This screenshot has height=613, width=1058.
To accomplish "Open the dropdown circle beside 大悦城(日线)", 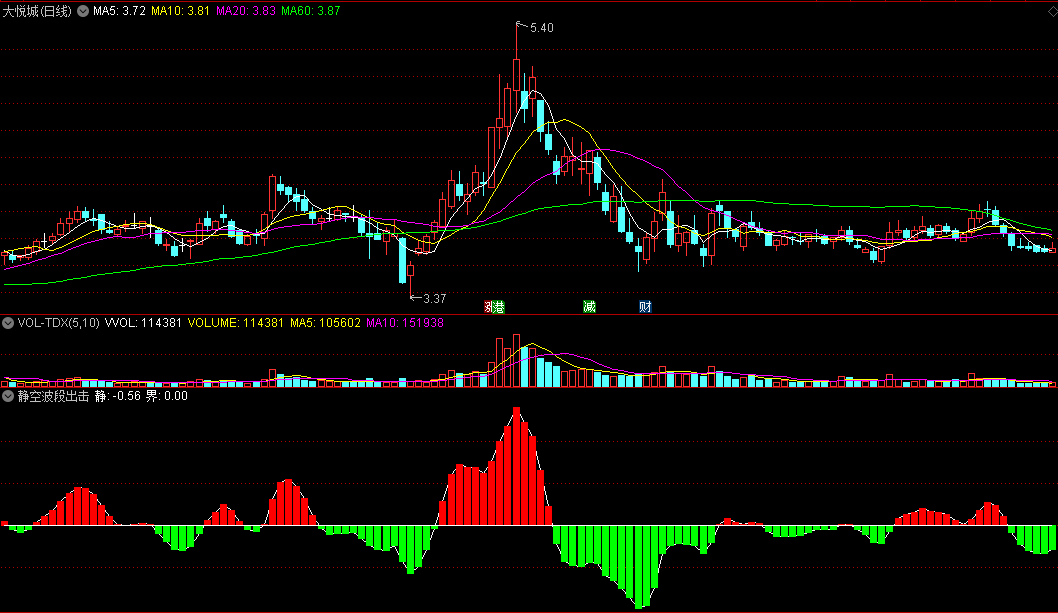I will point(83,11).
